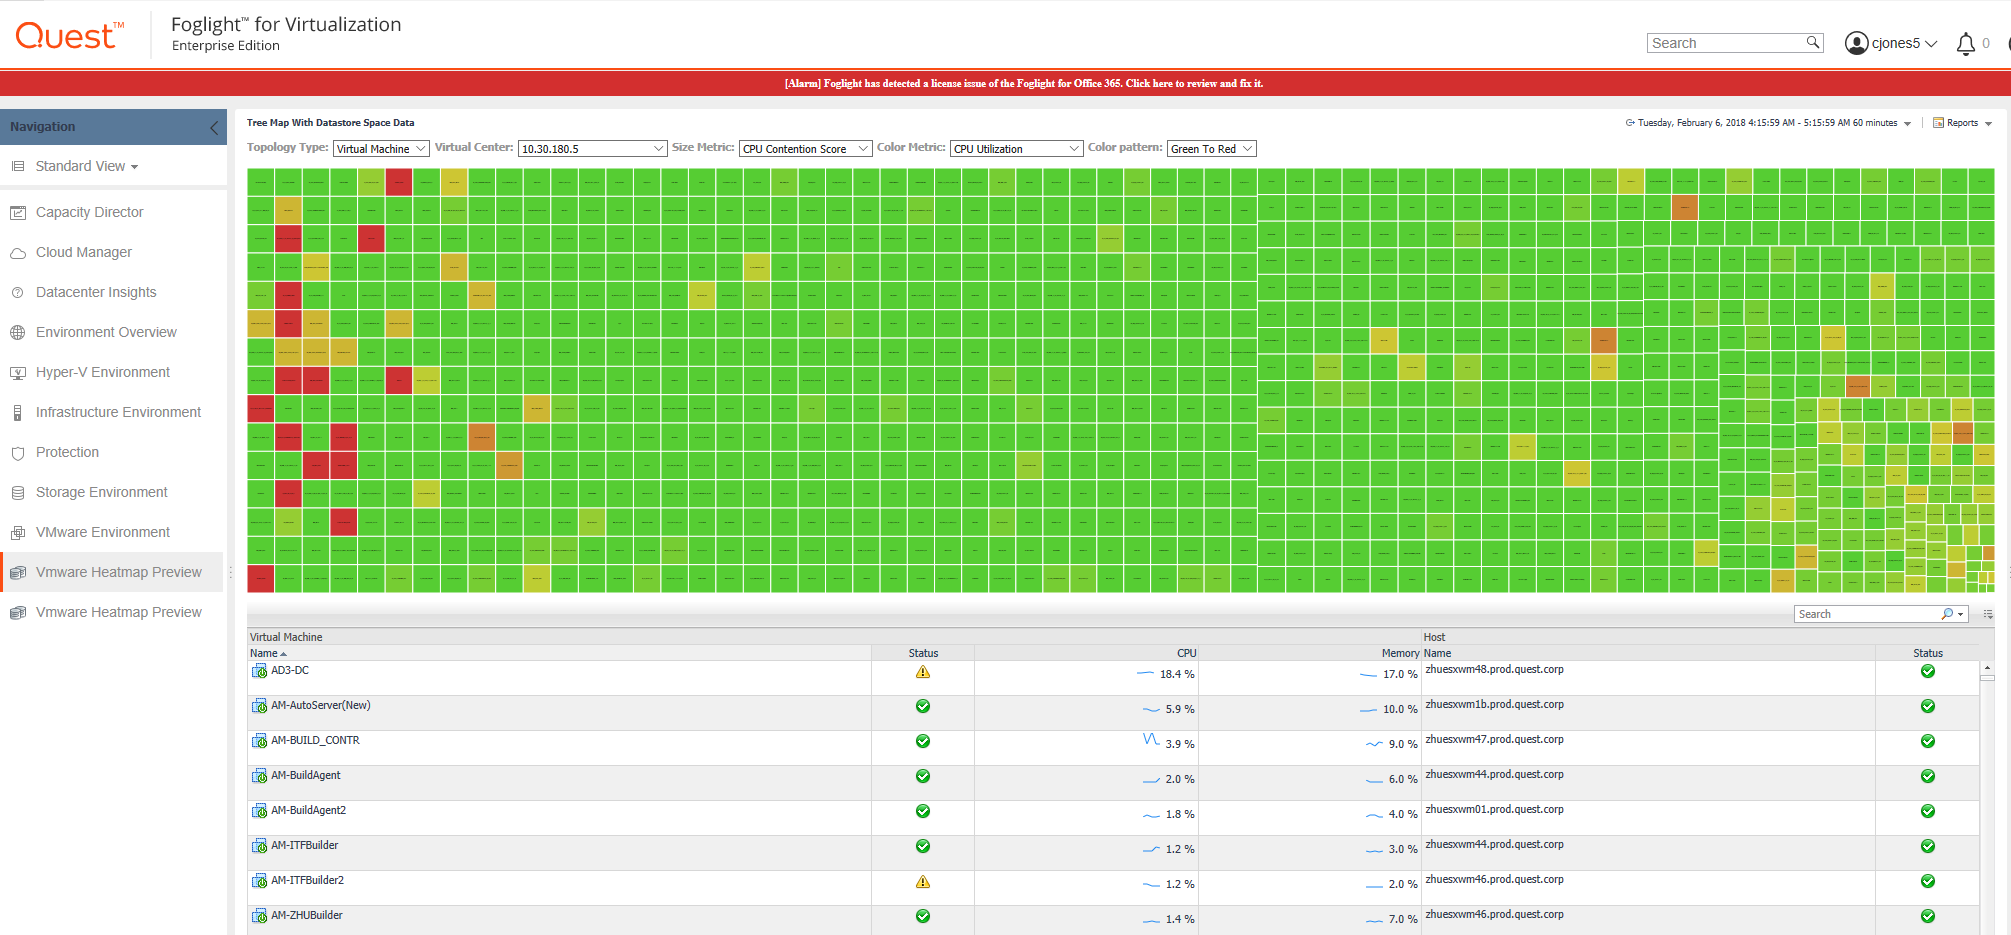Click the table search input field

click(1866, 614)
